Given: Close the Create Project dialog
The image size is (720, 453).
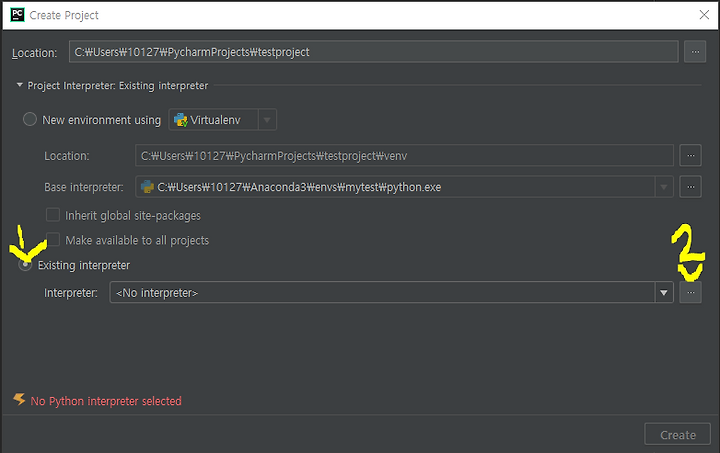Looking at the screenshot, I should point(704,15).
